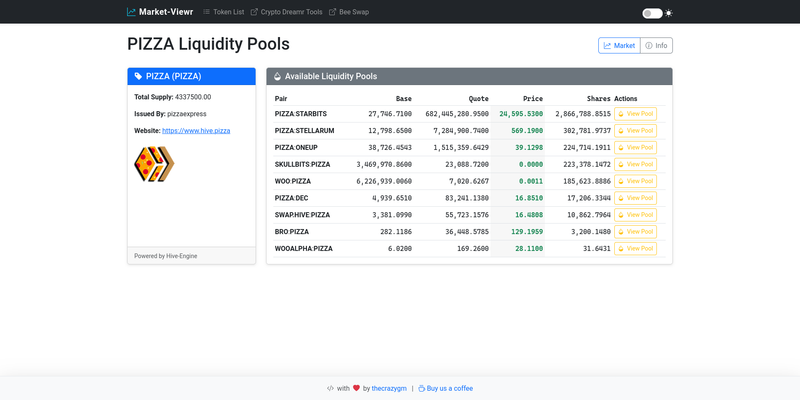The height and width of the screenshot is (400, 800).
Task: Click the price 39.1298
Action: click(x=529, y=147)
